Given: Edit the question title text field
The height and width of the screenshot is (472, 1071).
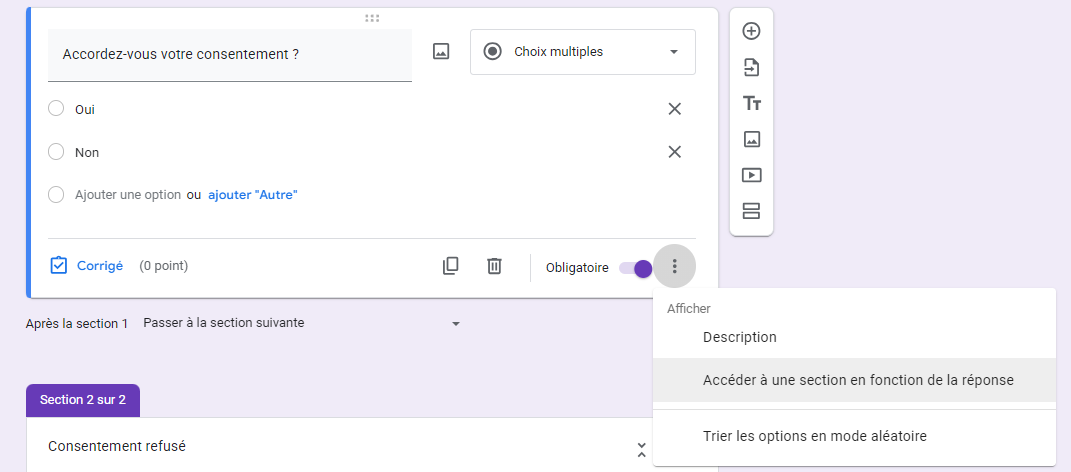Looking at the screenshot, I should point(229,55).
